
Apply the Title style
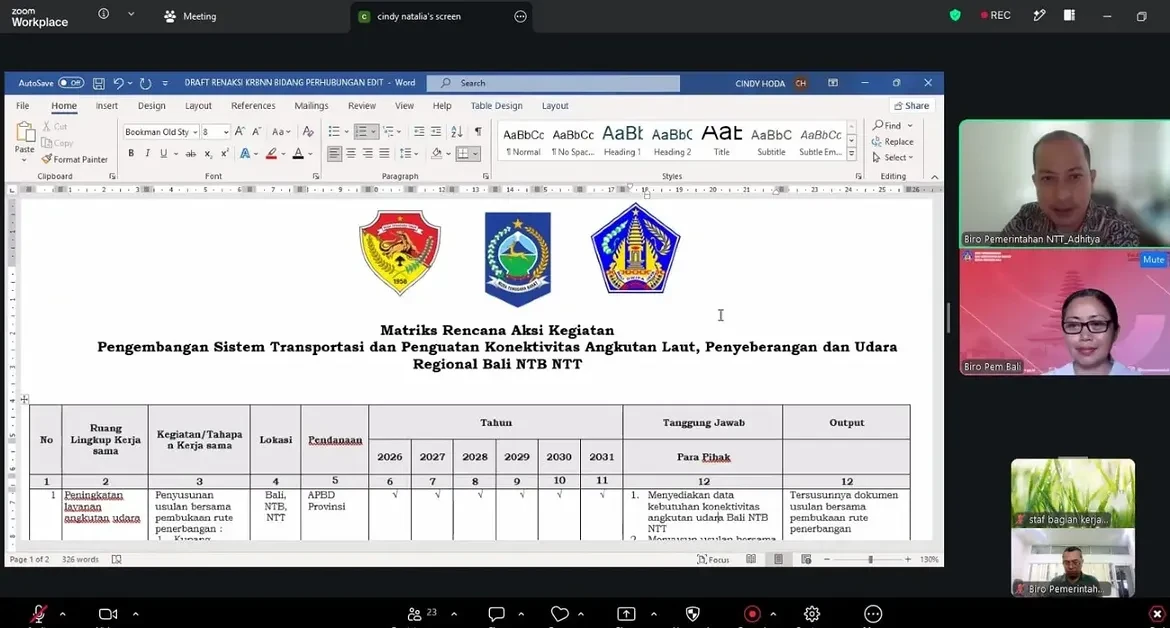[722, 140]
